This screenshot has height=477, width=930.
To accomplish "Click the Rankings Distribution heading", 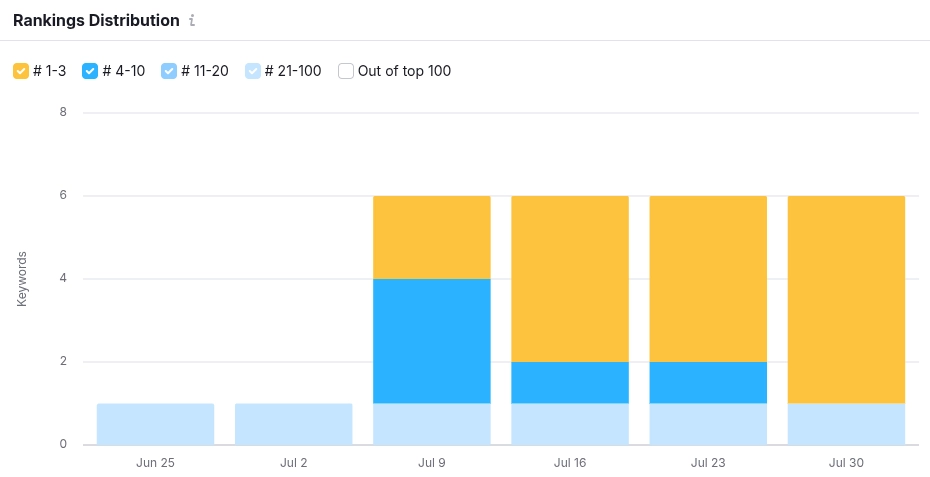I will (96, 20).
